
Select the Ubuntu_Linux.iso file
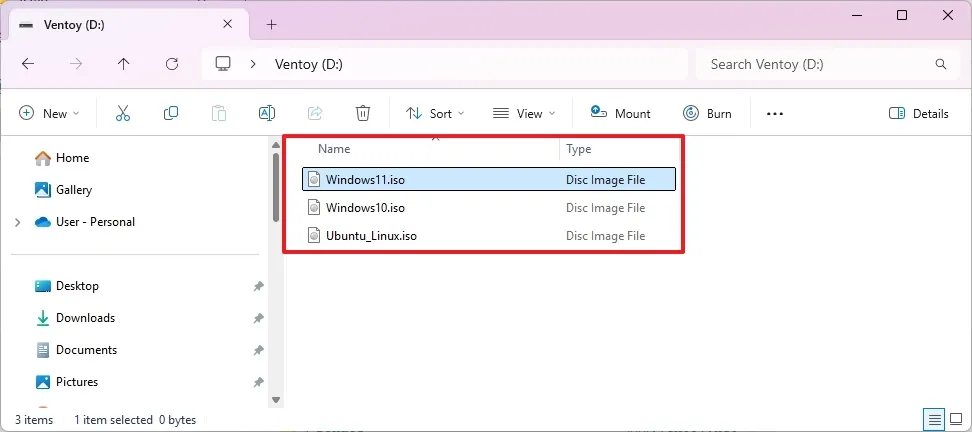tap(488, 236)
